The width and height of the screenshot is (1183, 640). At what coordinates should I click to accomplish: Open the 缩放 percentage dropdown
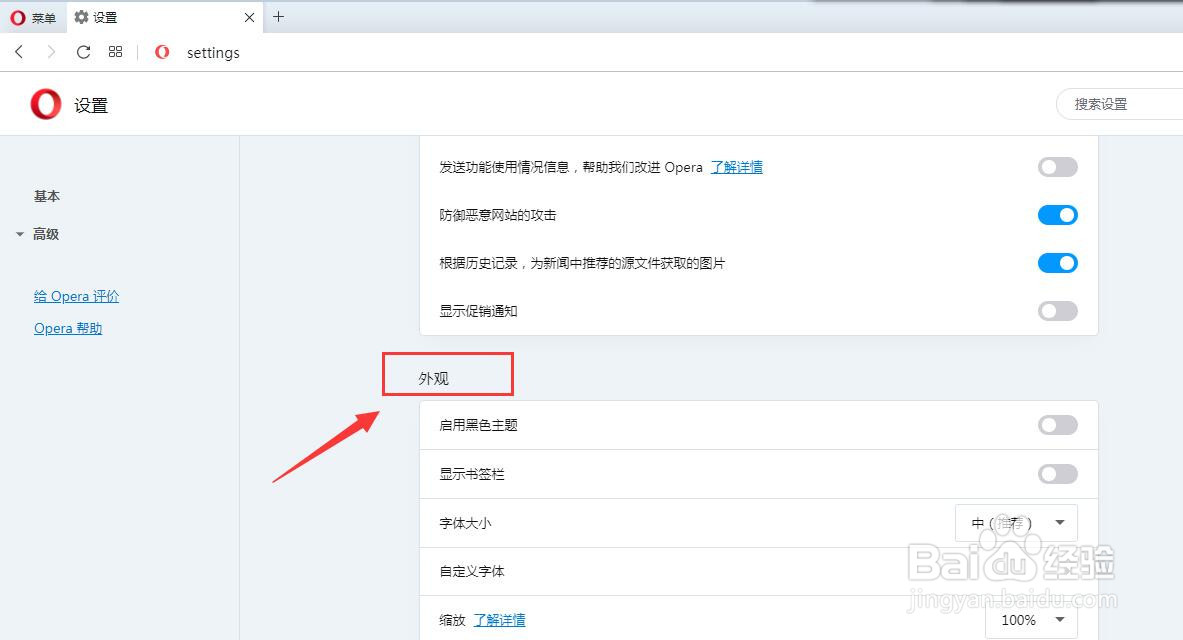pyautogui.click(x=1030, y=620)
